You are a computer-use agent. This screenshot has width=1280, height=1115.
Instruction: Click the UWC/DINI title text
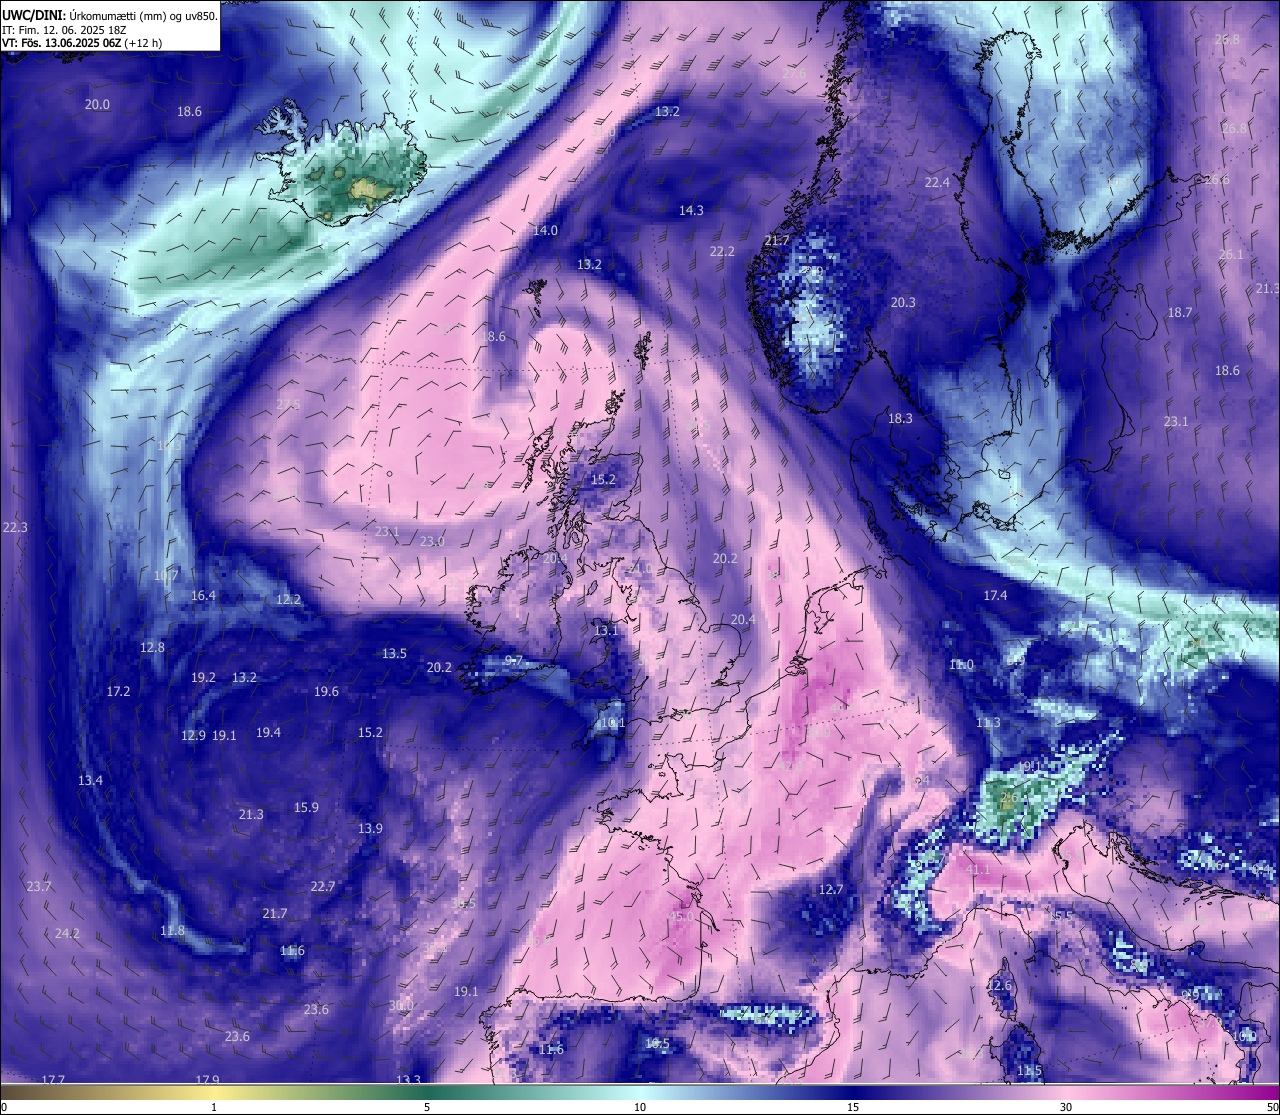(34, 15)
